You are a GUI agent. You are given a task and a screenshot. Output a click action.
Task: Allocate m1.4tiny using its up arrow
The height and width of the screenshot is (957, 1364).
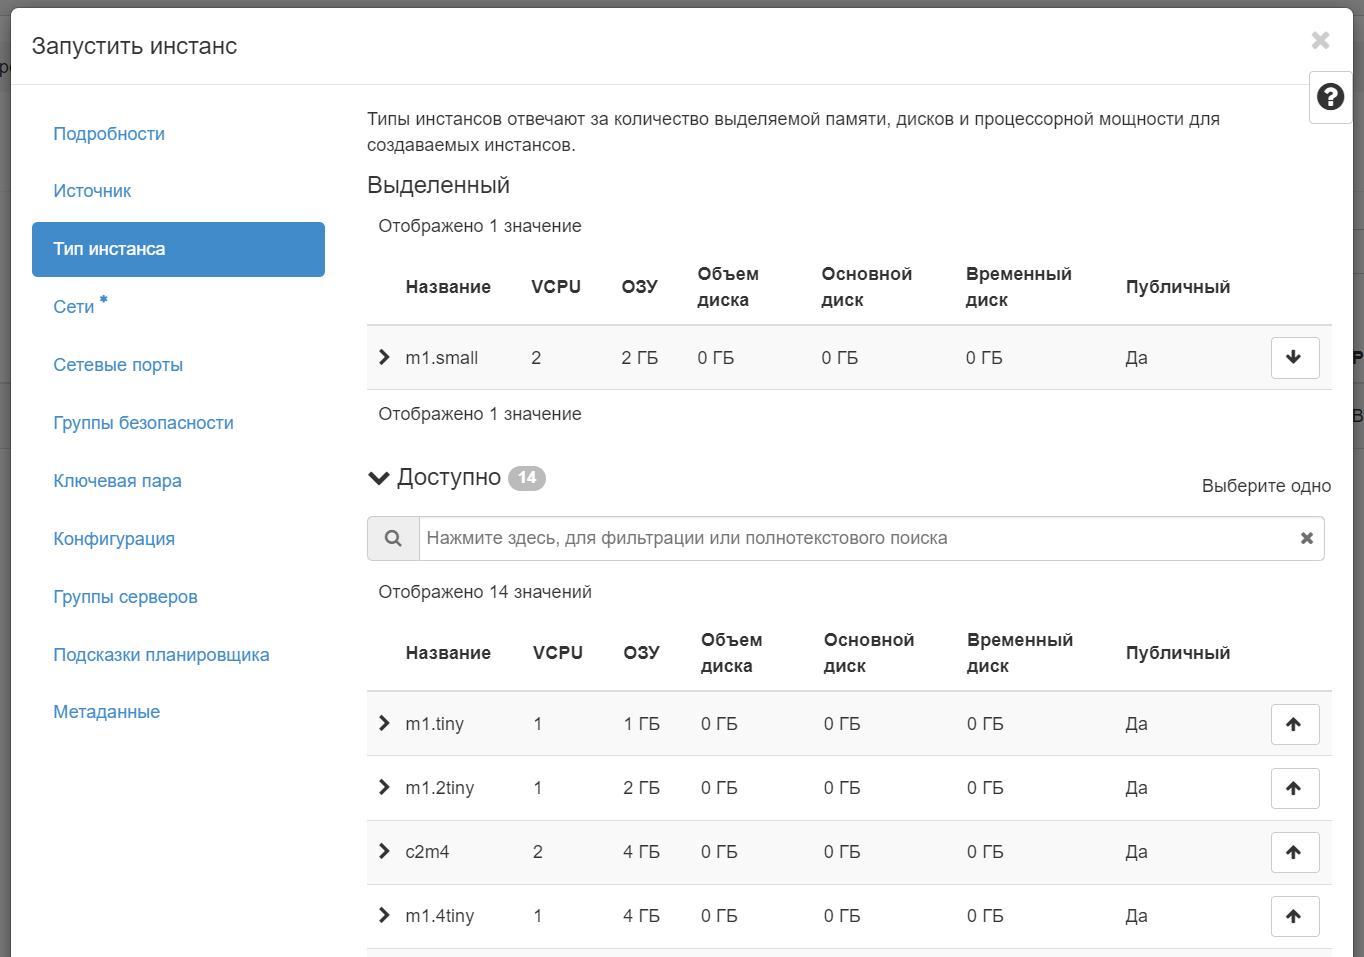click(1295, 916)
